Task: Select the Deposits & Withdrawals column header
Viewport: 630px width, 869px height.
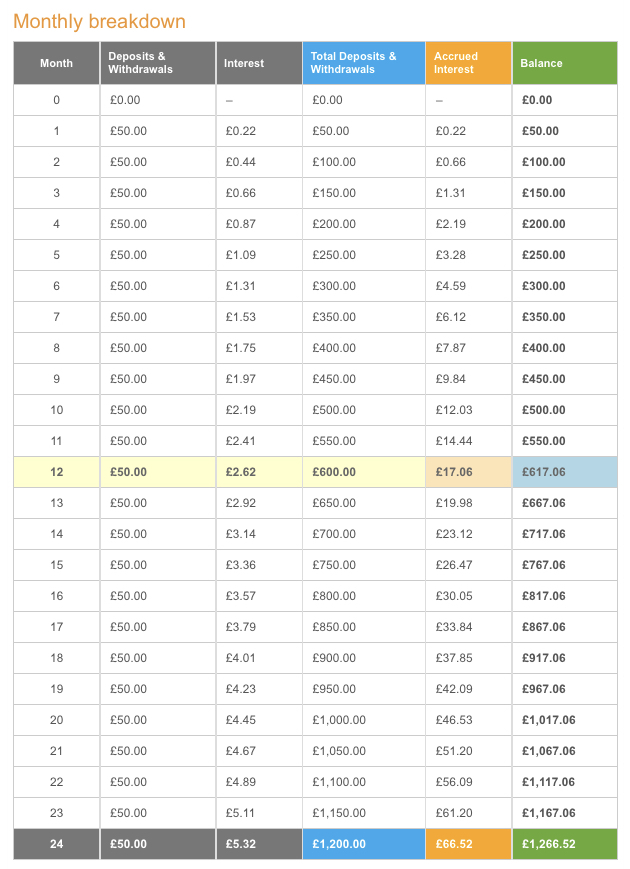Action: click(158, 63)
